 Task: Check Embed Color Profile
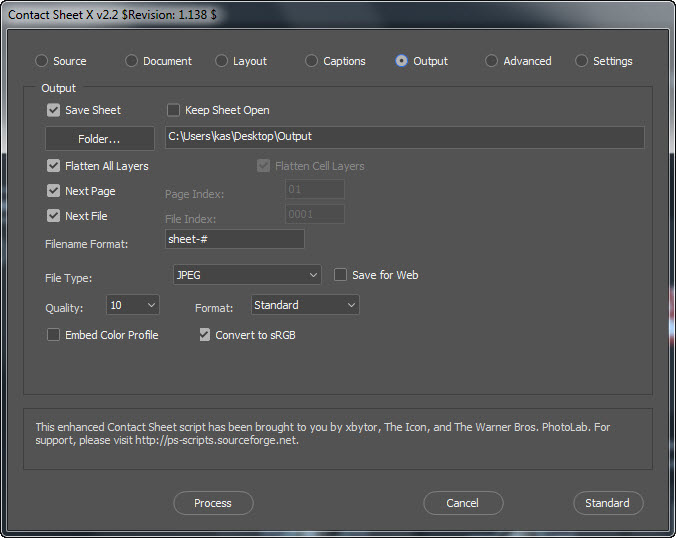53,335
